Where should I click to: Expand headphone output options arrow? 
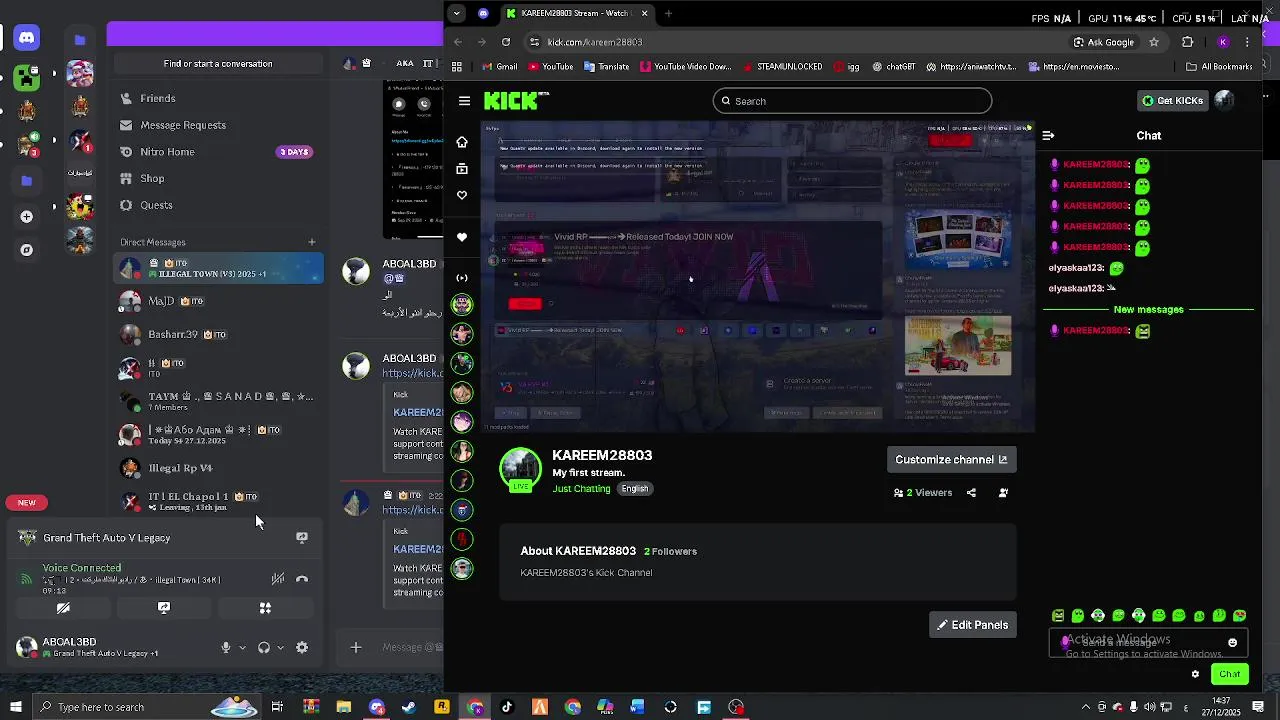click(280, 648)
